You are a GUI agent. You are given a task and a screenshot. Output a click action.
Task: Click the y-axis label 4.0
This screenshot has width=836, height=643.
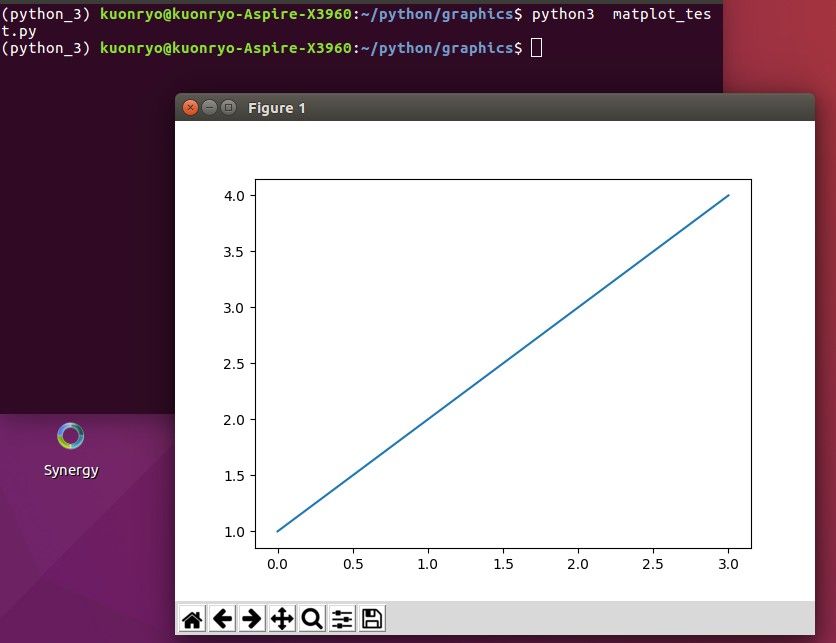[234, 196]
